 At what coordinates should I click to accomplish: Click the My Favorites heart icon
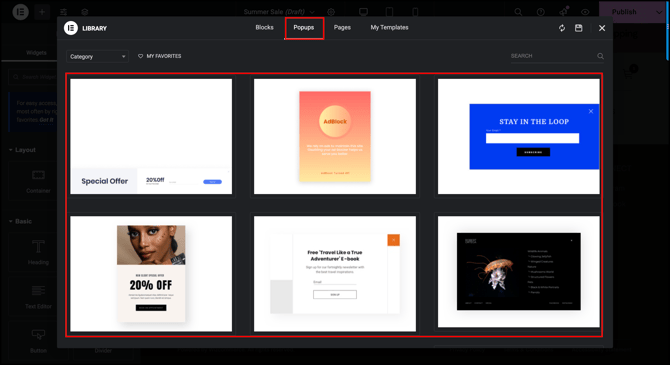tap(140, 56)
